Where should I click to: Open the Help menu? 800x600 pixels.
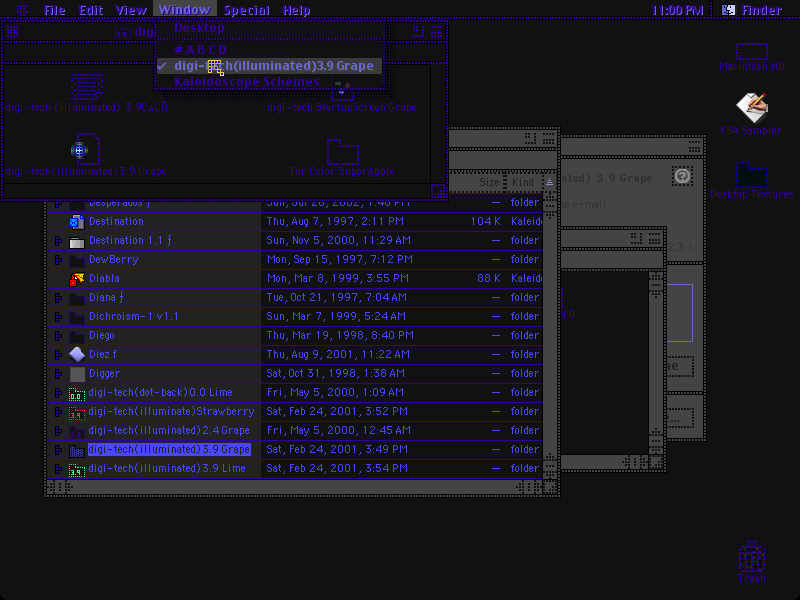[x=296, y=10]
